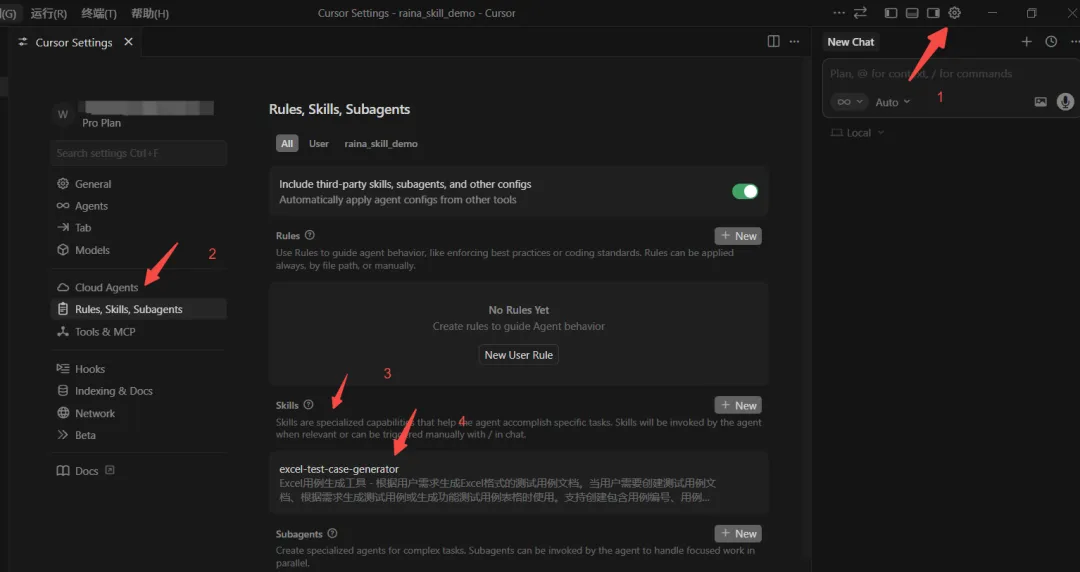Click New button in Skills section
1080x572 pixels.
click(x=738, y=405)
